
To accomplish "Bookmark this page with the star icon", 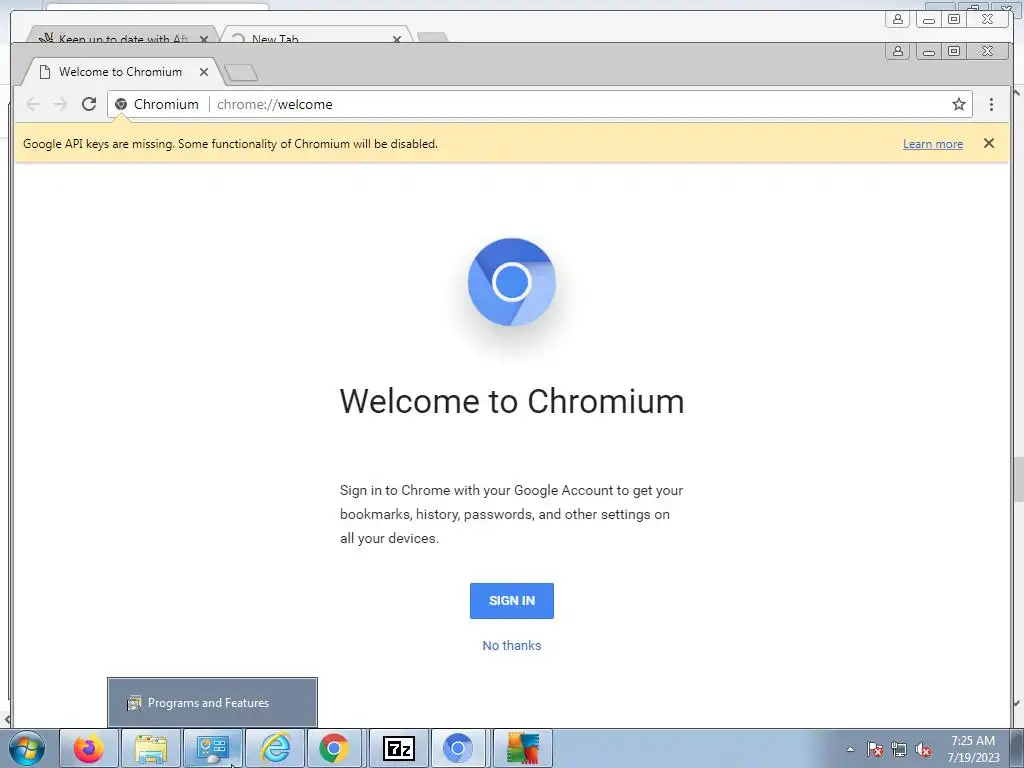I will pos(959,104).
